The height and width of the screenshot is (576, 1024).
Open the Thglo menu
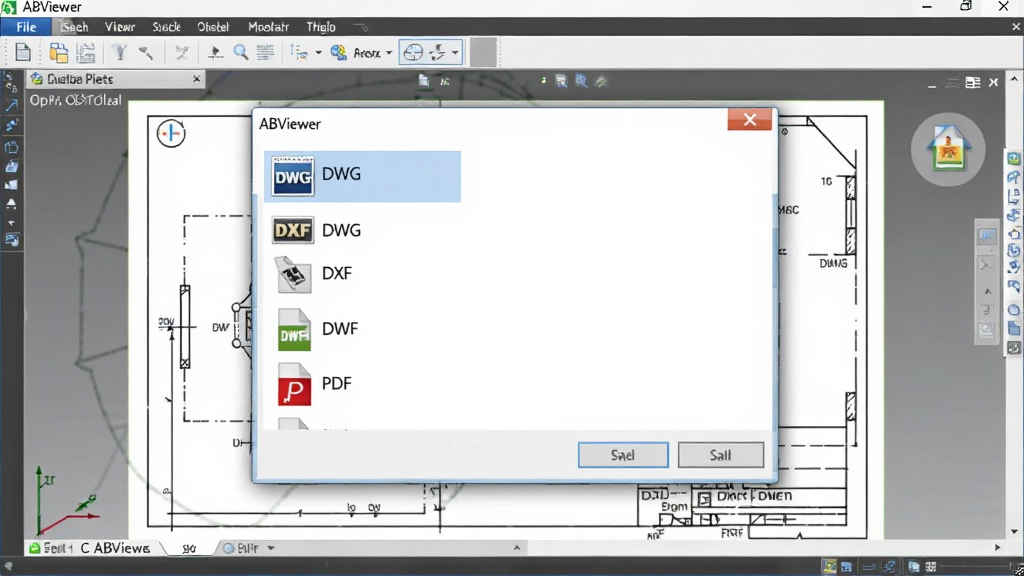(321, 27)
